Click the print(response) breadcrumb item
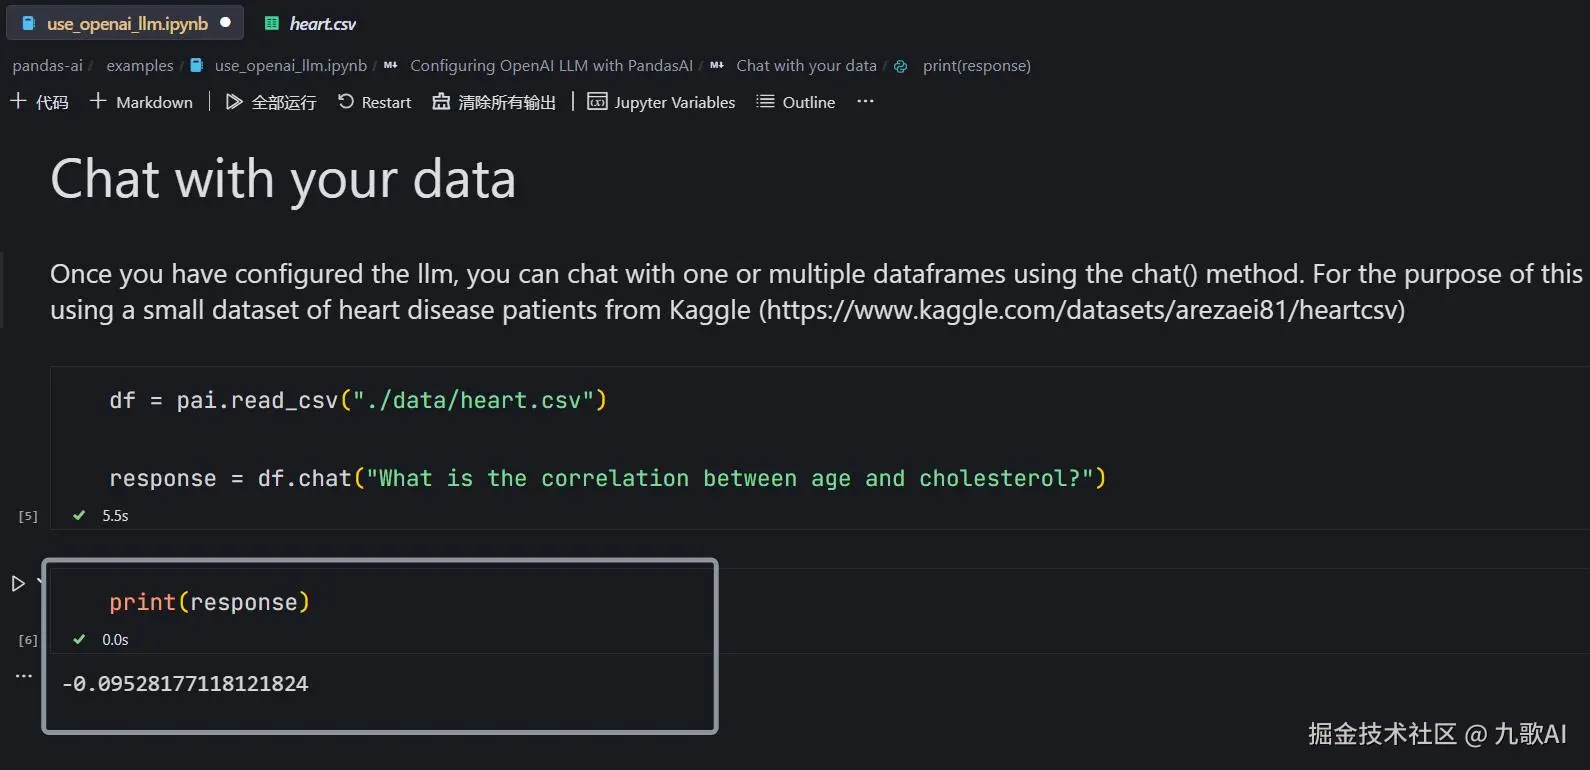 976,66
